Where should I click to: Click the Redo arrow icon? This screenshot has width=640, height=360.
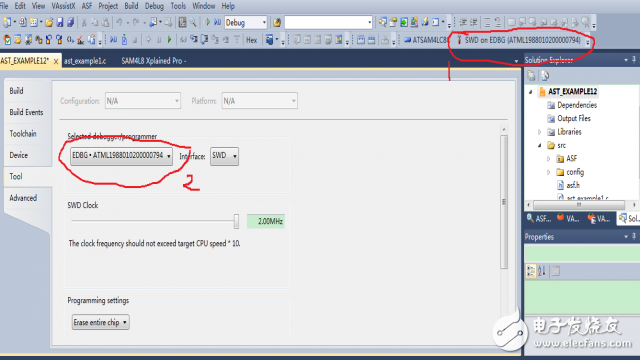[136, 22]
